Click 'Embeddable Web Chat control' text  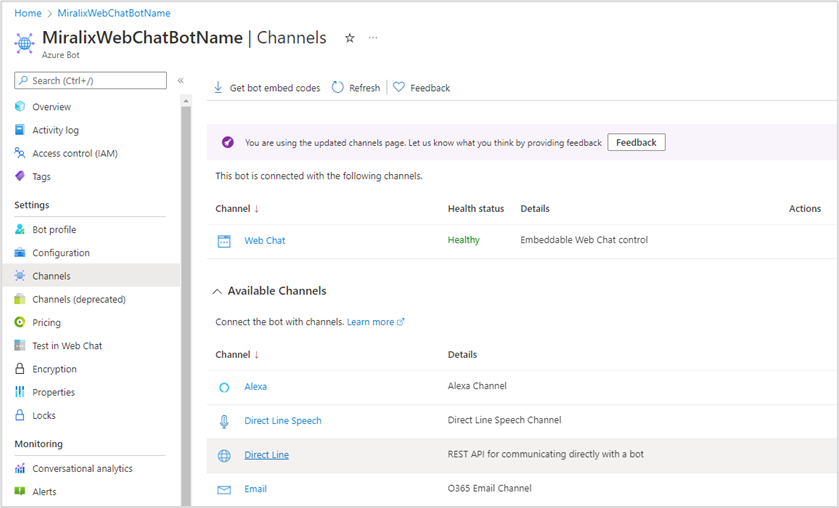tap(584, 240)
